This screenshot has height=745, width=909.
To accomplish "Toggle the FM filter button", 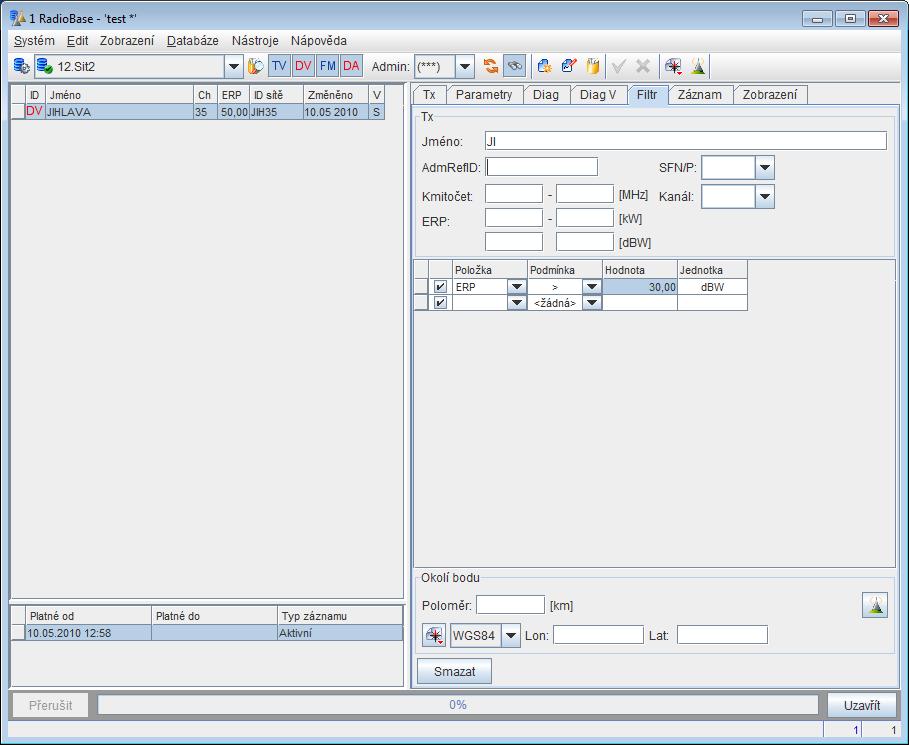I will 328,66.
